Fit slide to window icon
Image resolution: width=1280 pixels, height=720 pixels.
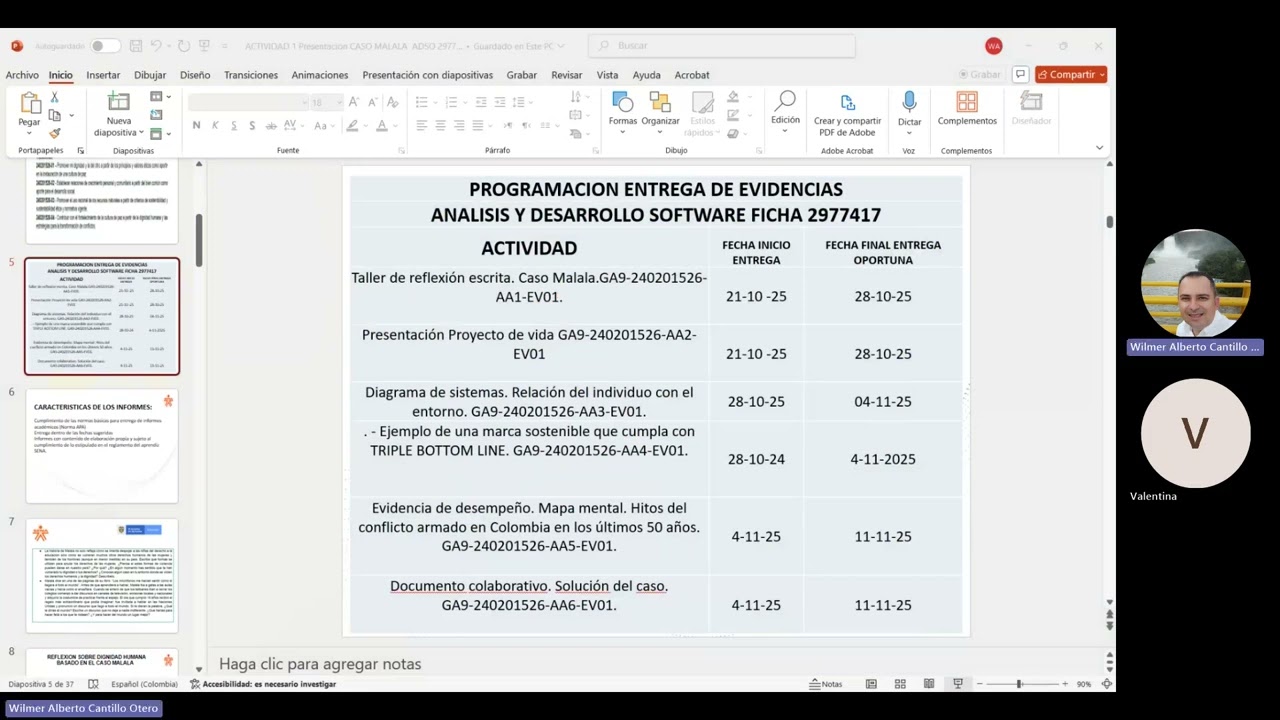(1107, 684)
